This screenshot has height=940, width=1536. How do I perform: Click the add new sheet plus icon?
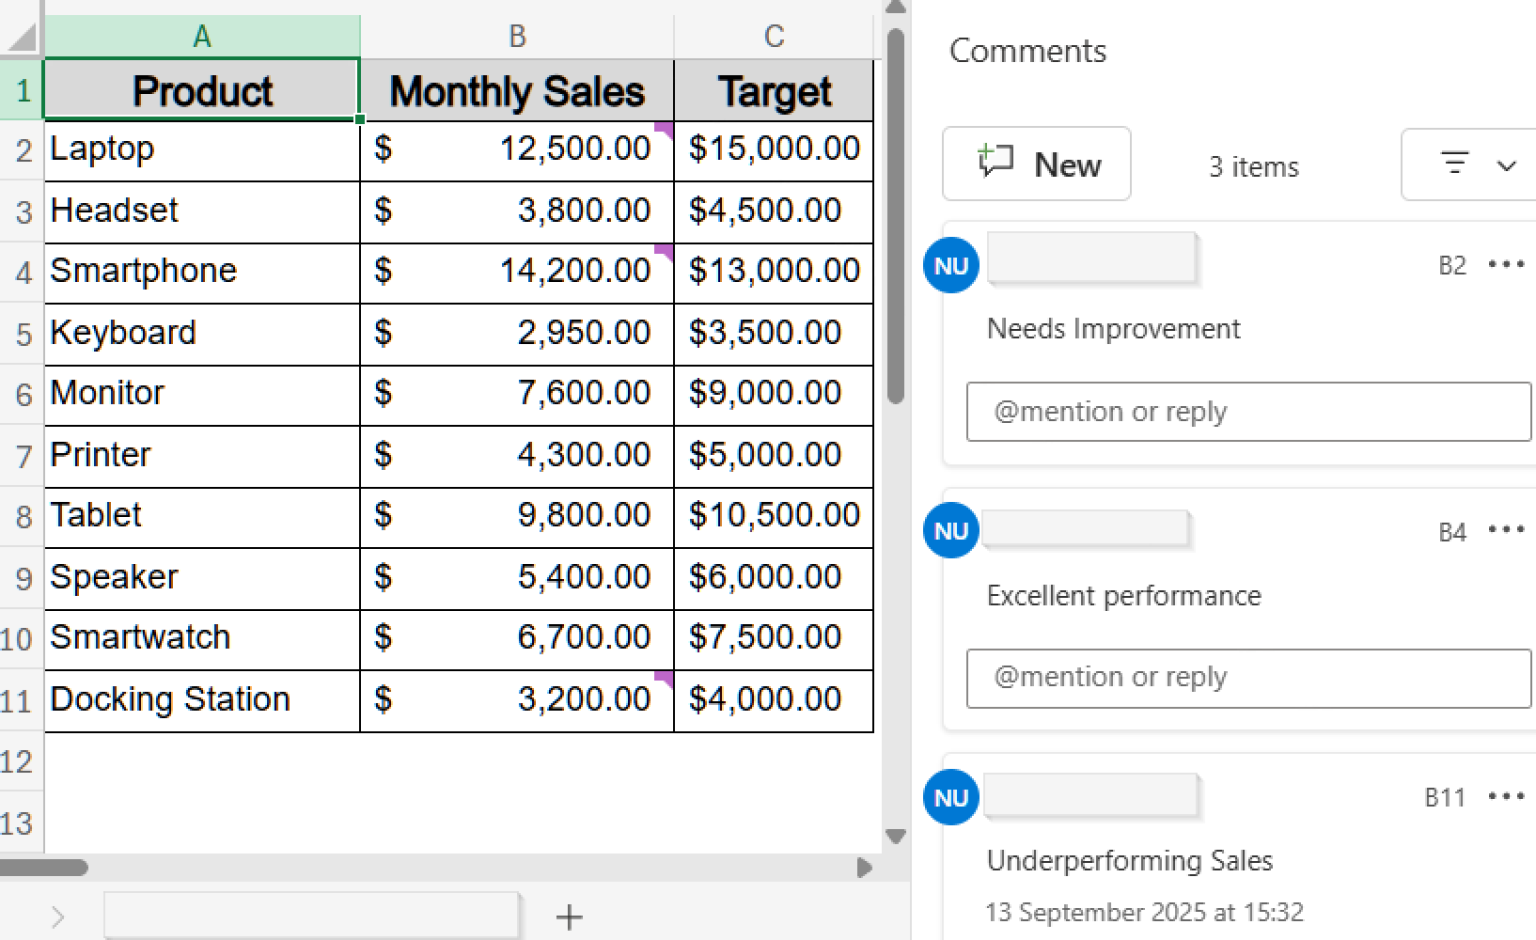(x=568, y=916)
